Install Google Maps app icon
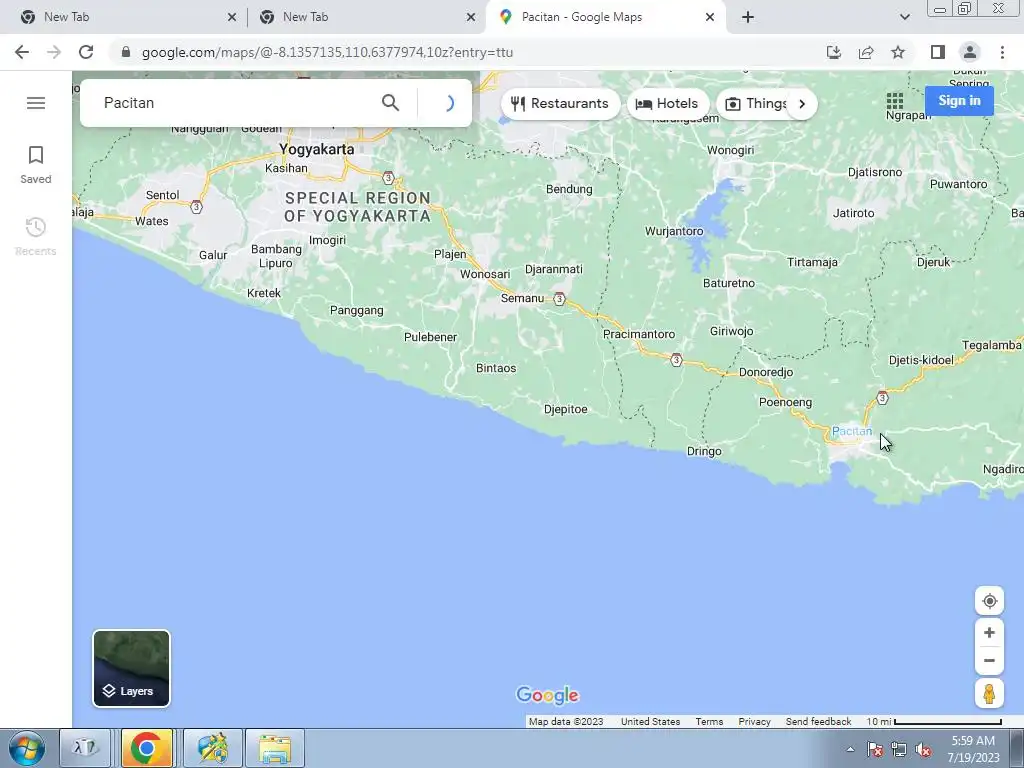The image size is (1024, 768). 834,52
